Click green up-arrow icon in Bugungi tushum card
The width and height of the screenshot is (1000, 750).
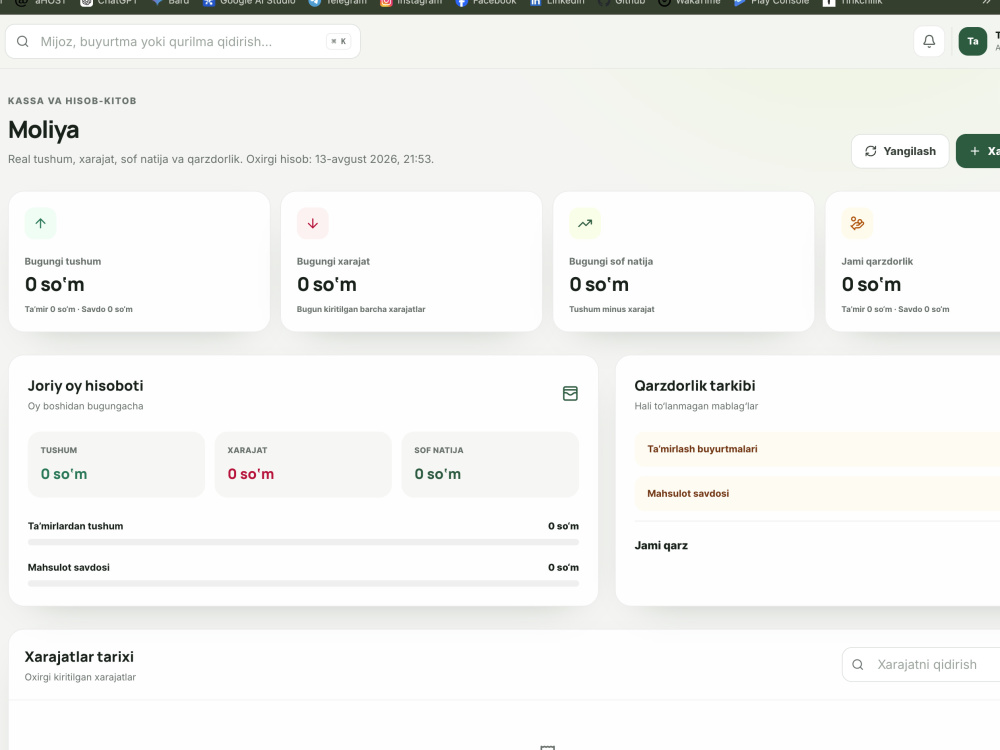click(40, 223)
